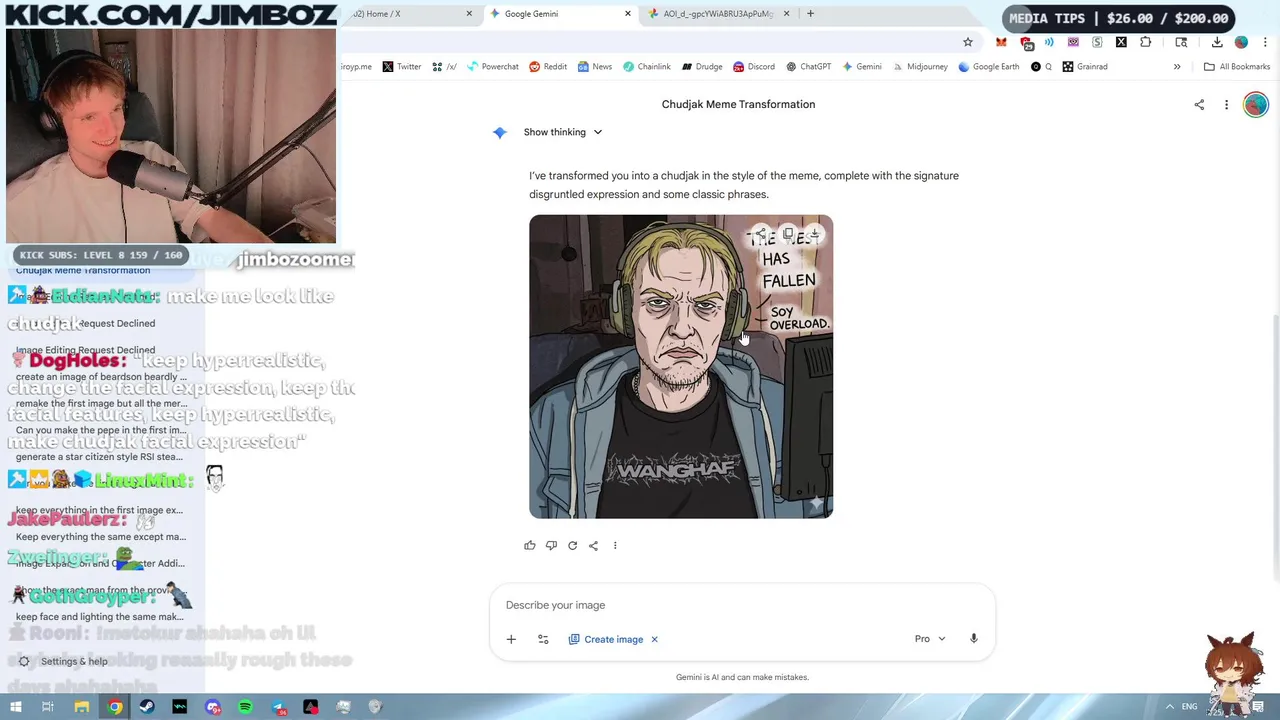Switch to the Google Gemini tab

(x=560, y=14)
